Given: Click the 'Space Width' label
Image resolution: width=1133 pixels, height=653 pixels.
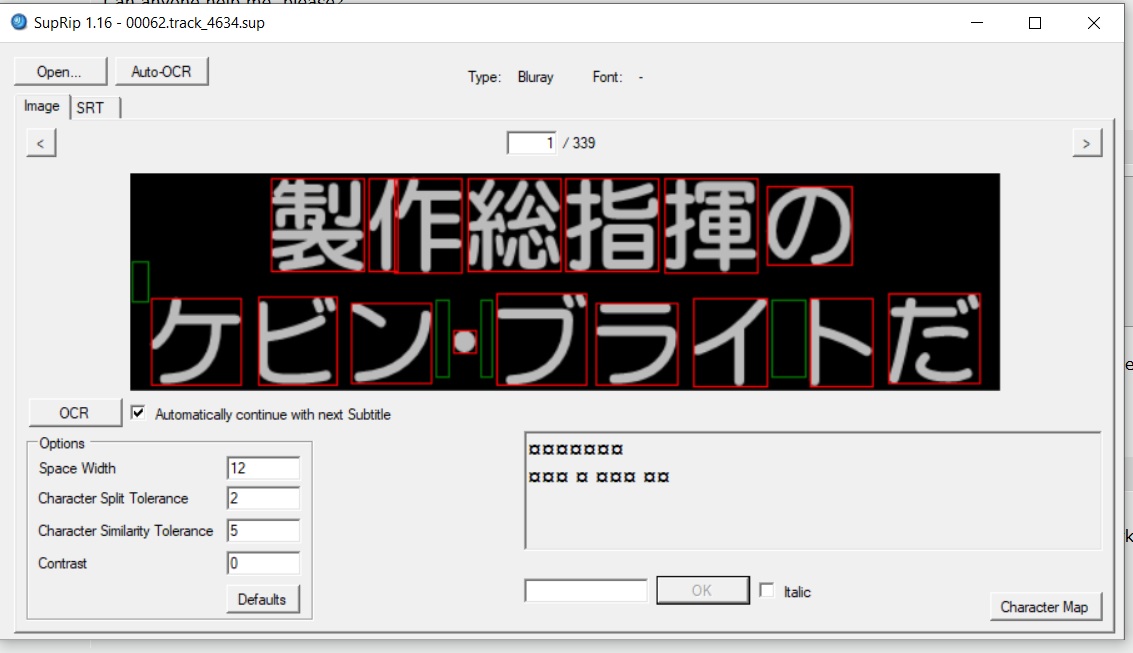Looking at the screenshot, I should (x=77, y=468).
